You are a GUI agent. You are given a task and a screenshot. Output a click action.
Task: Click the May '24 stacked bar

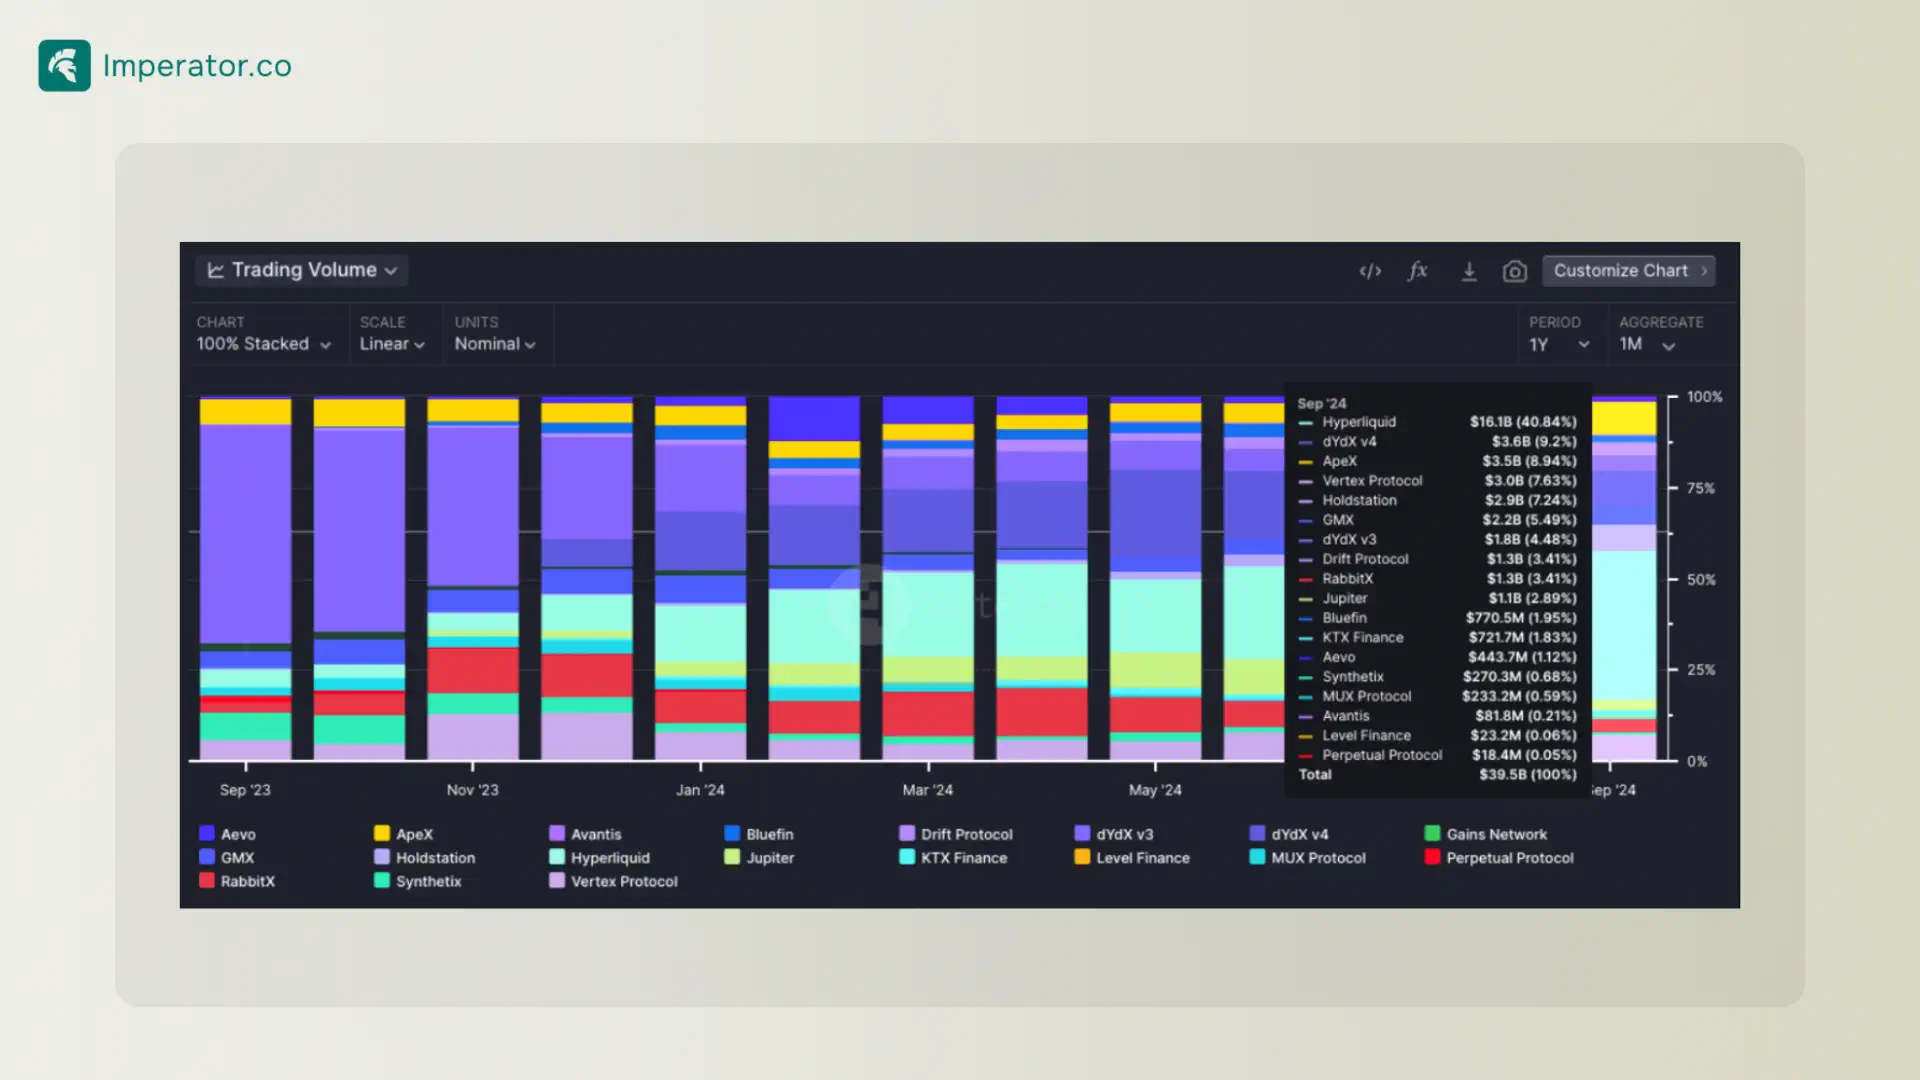click(1155, 578)
